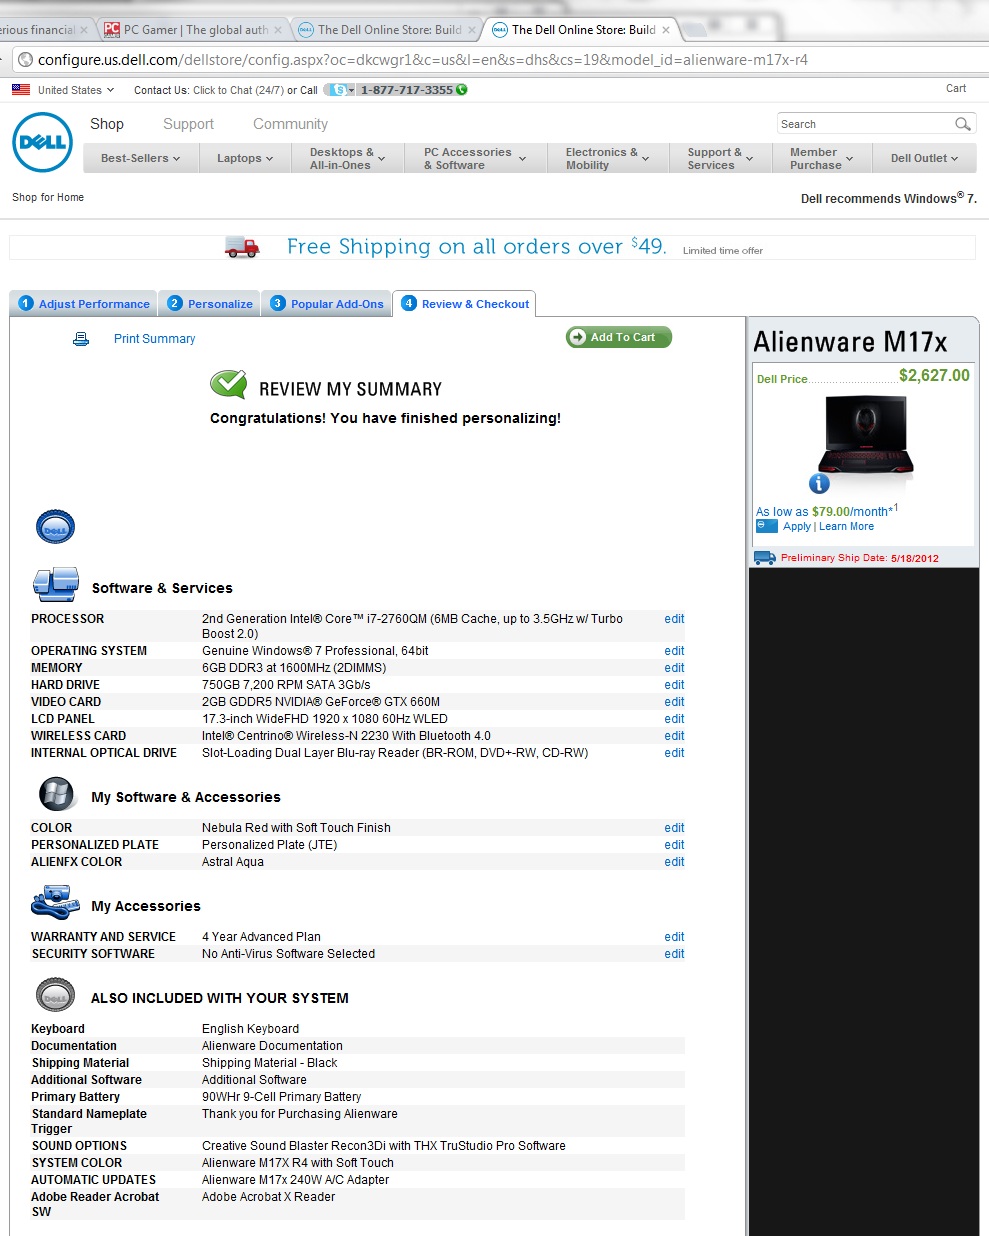Switch to Adjust Performance tab
989x1236 pixels.
pyautogui.click(x=83, y=304)
